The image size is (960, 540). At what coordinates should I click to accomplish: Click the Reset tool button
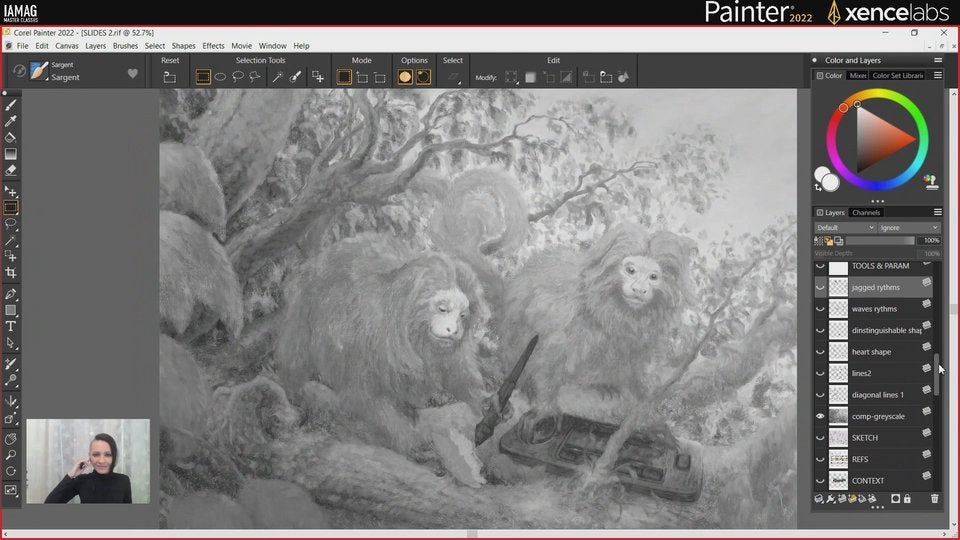point(170,77)
